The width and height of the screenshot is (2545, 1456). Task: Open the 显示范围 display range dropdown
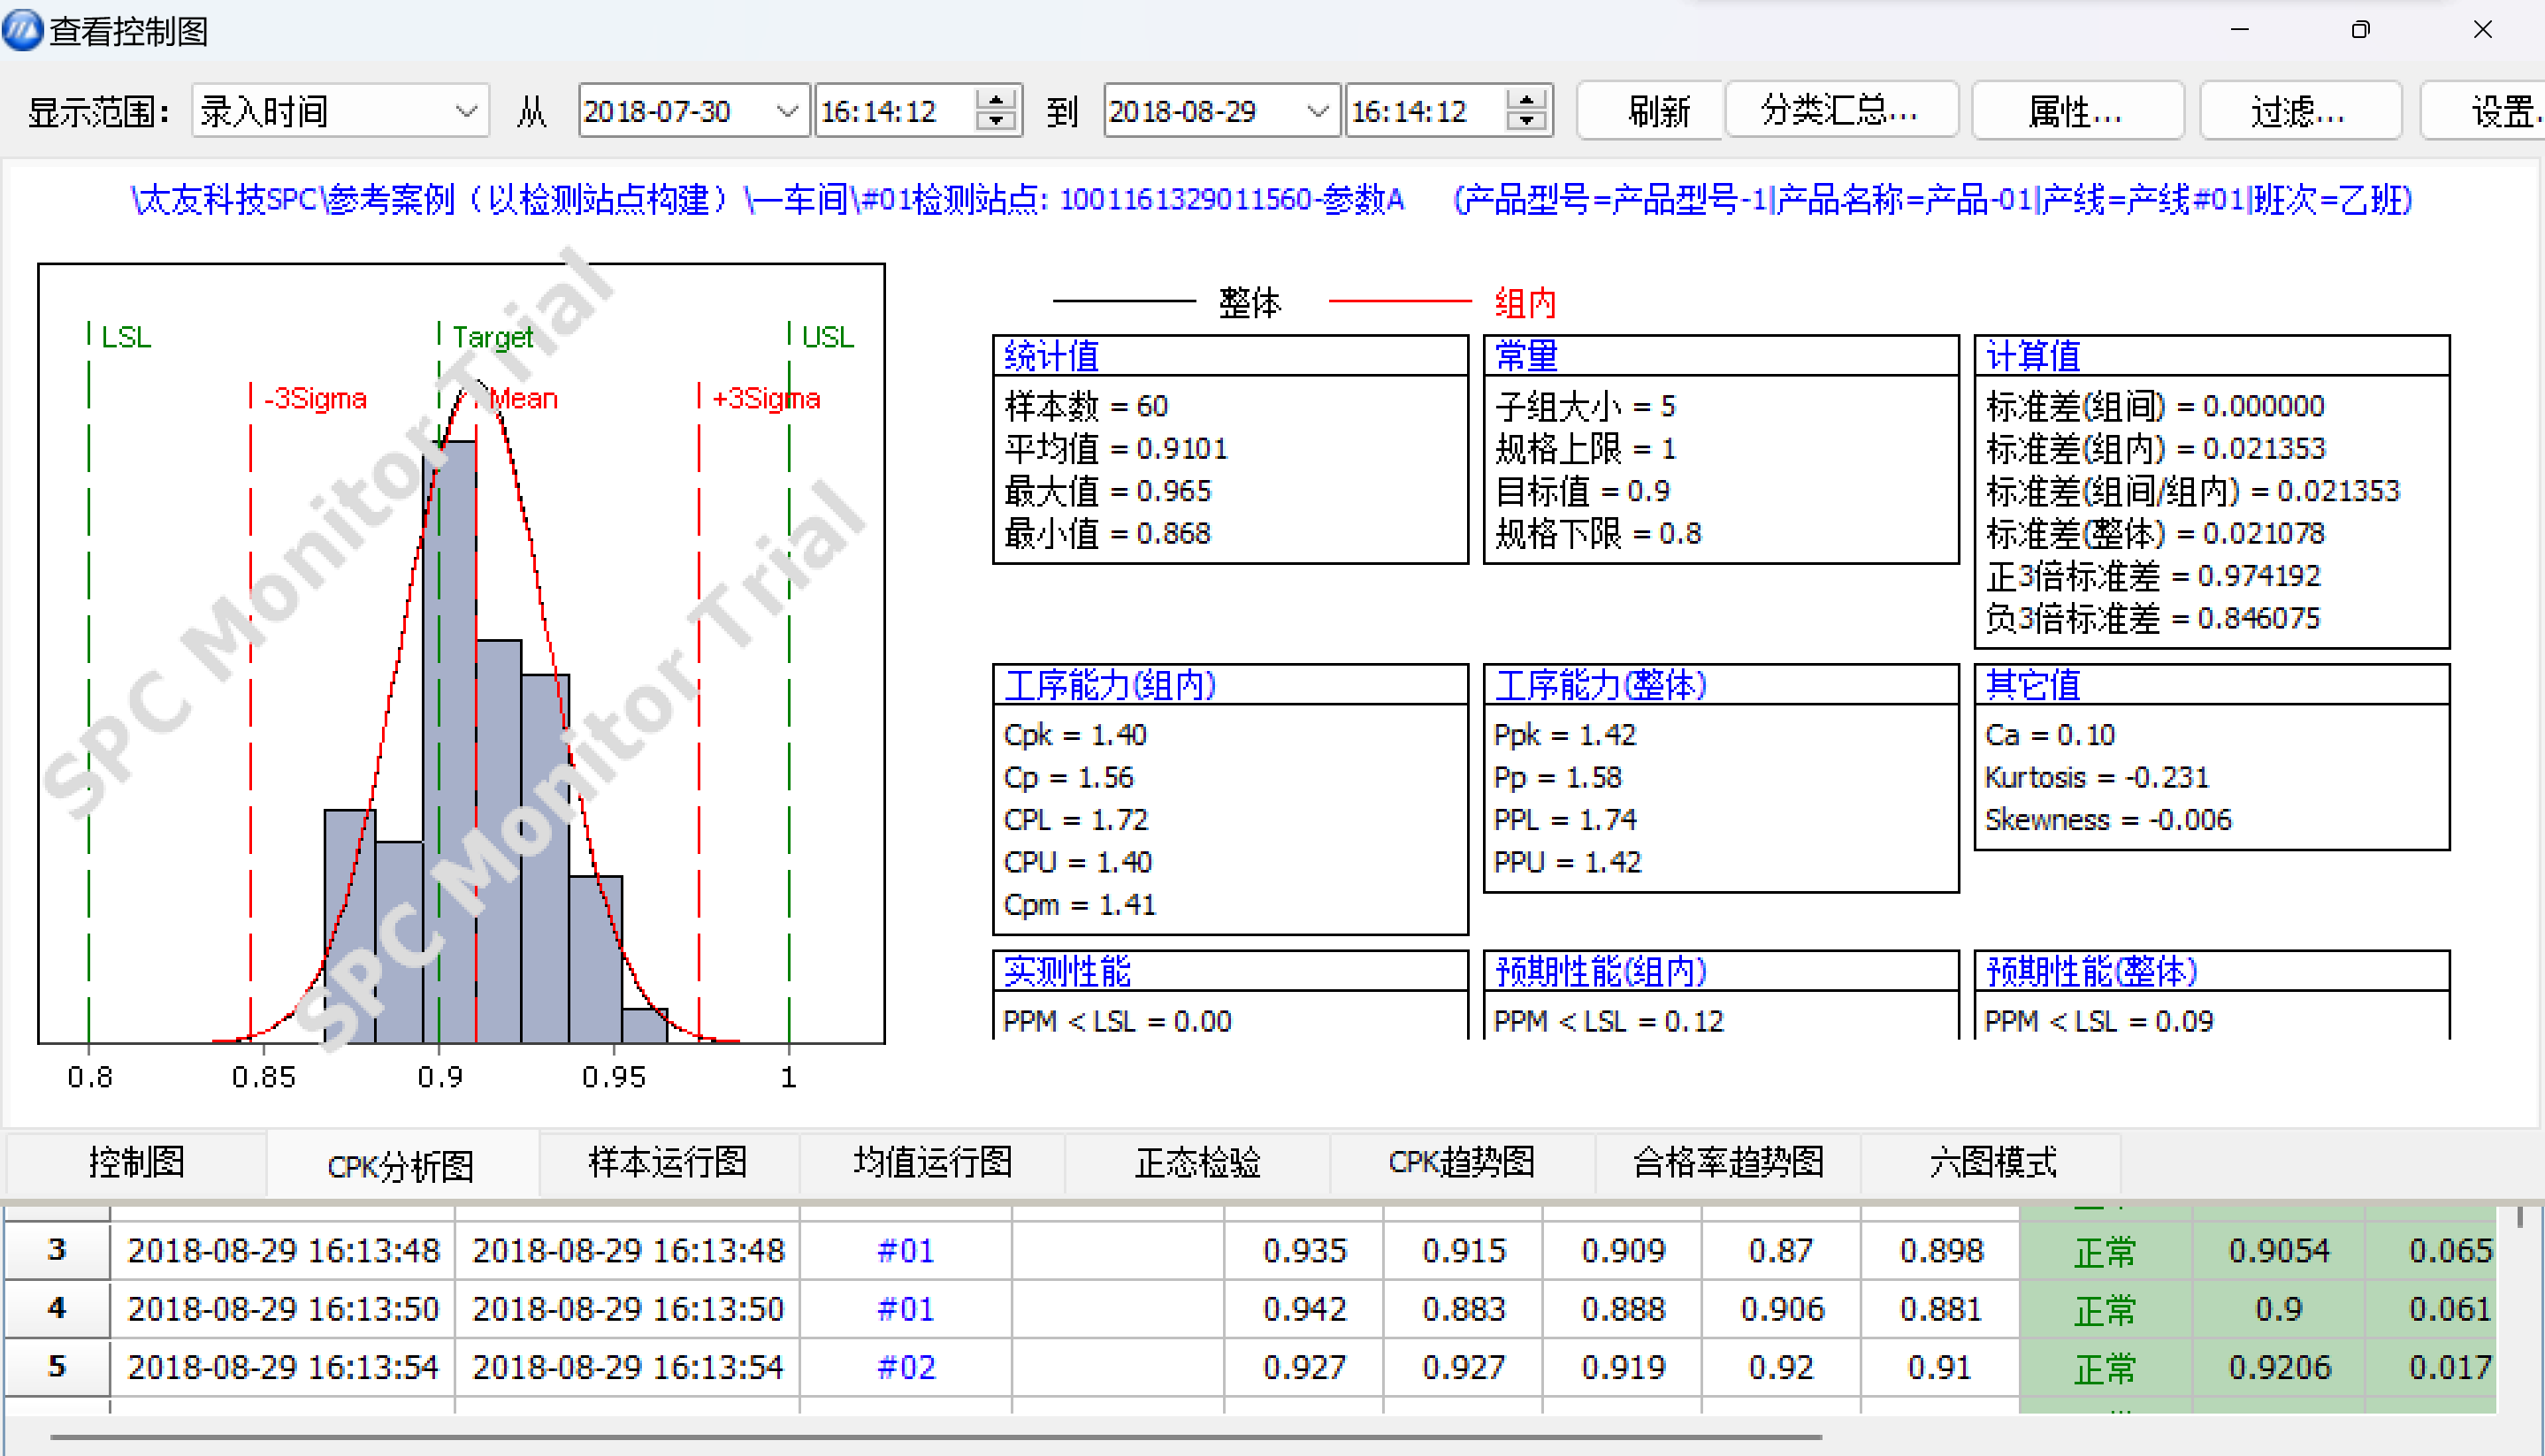click(x=466, y=110)
